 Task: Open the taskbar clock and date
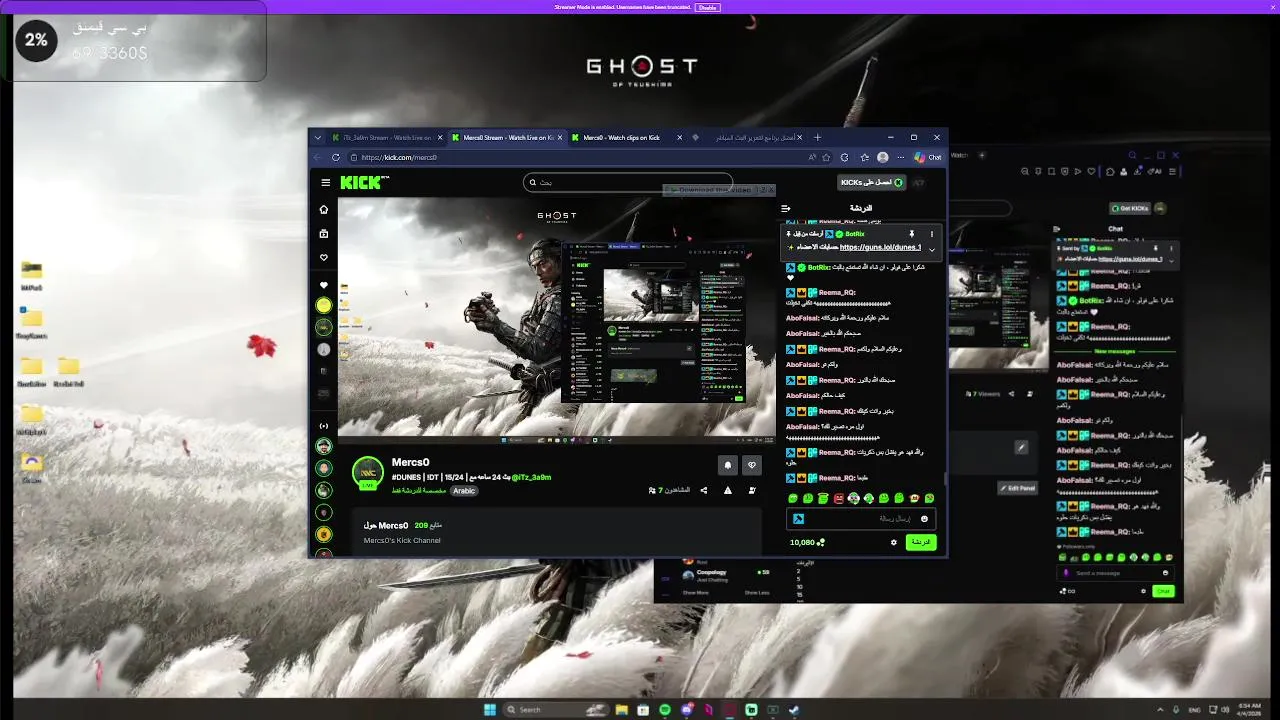[1250, 710]
